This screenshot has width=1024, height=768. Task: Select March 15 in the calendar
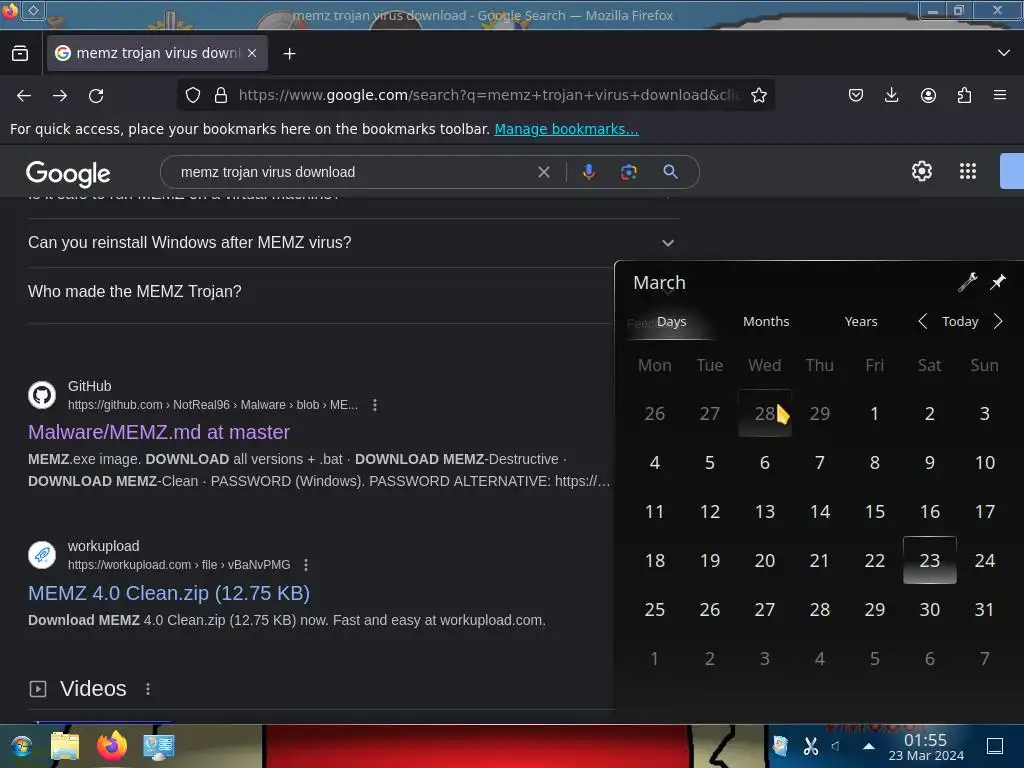[874, 511]
